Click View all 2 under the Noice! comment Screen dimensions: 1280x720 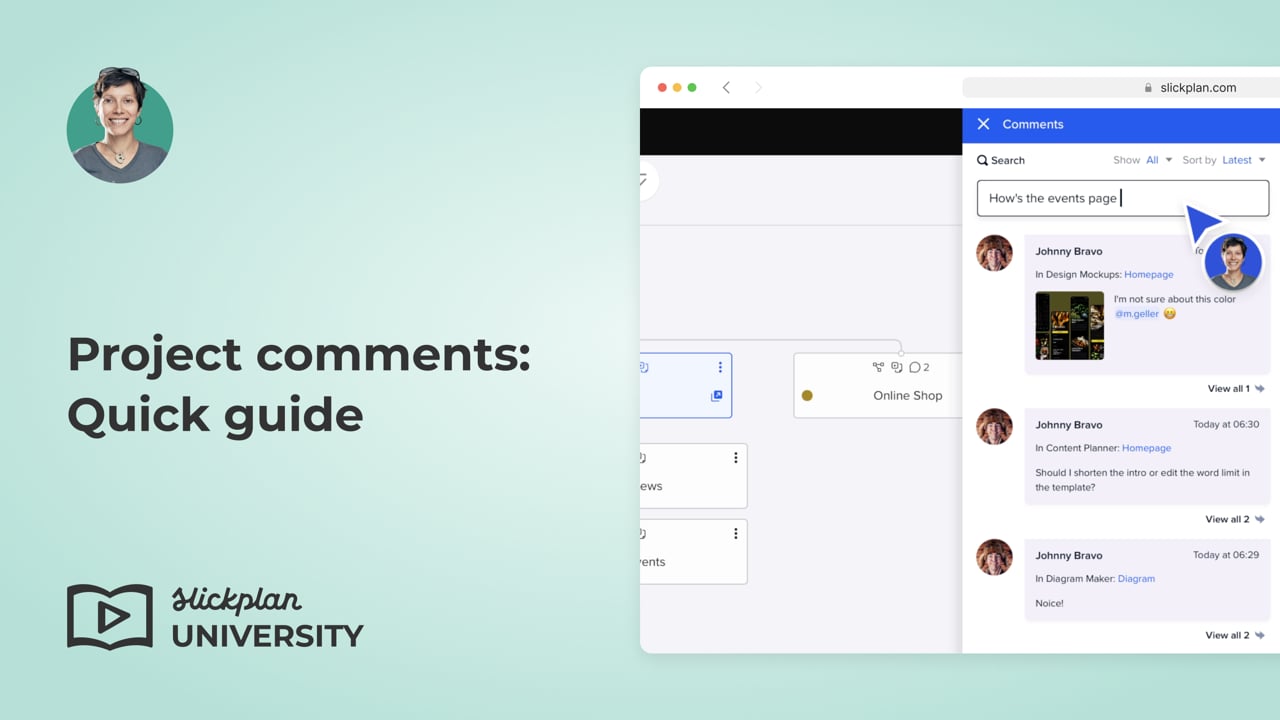(1234, 635)
